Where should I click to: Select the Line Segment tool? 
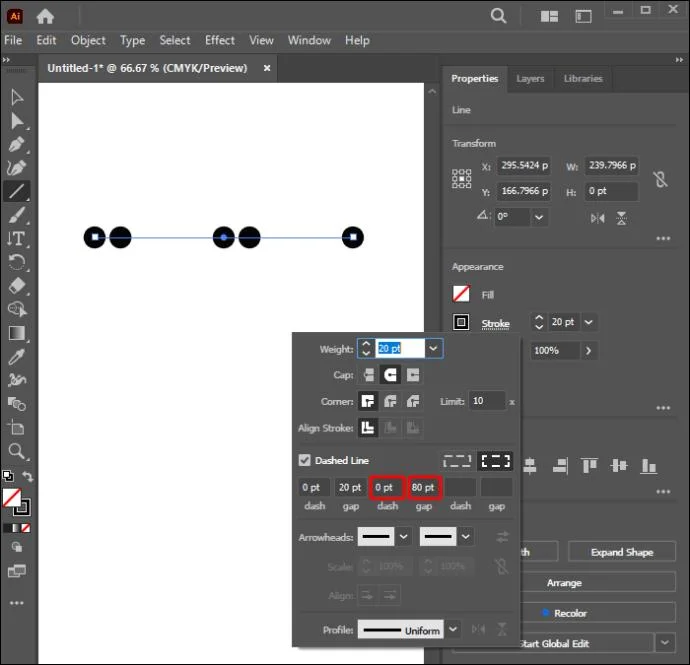point(17,191)
